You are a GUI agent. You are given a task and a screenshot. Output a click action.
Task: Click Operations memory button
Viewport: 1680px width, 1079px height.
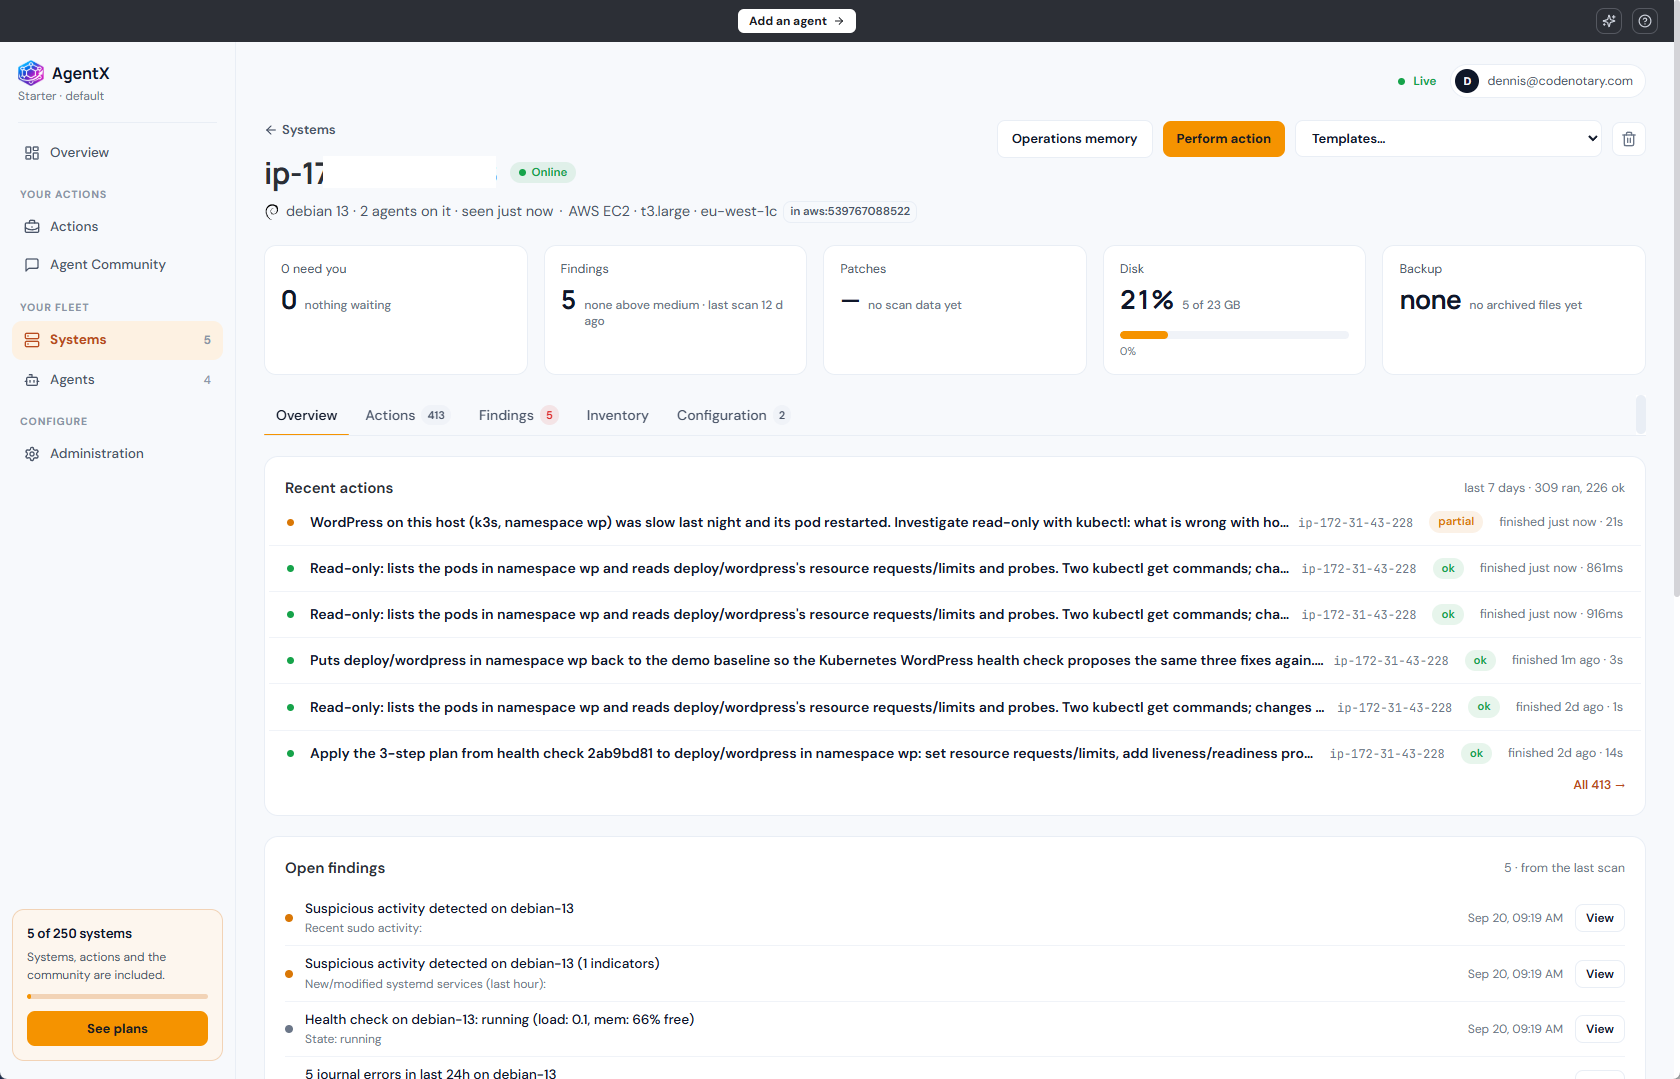[x=1074, y=139]
